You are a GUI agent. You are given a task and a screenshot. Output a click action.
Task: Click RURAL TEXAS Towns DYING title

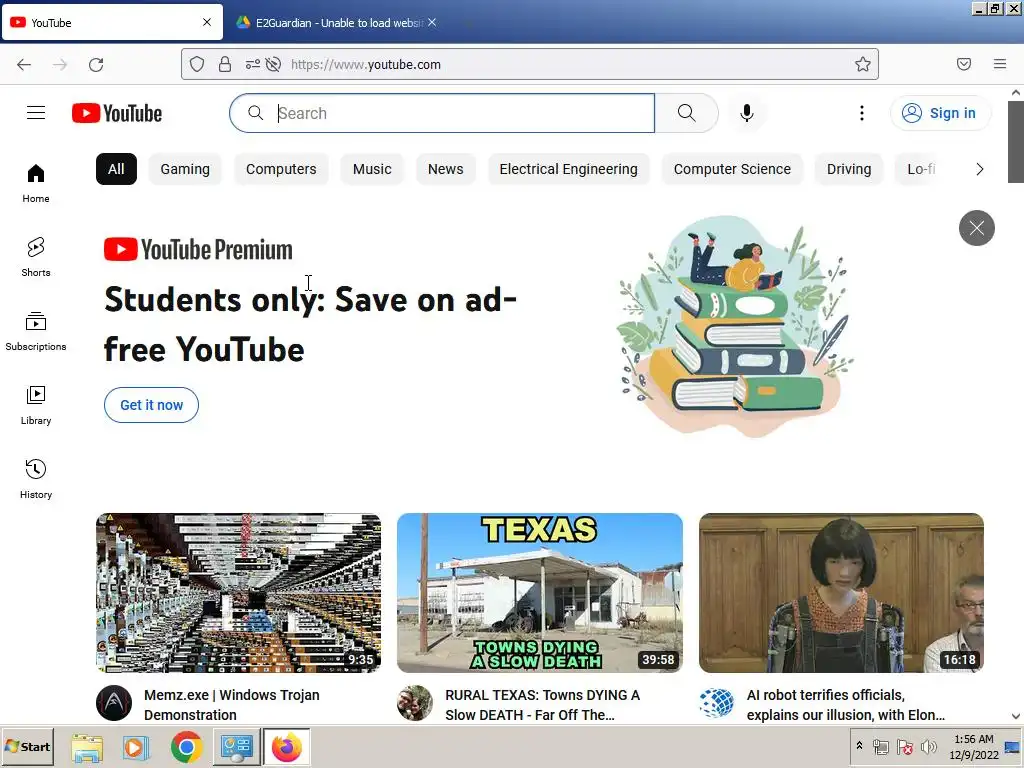click(543, 705)
